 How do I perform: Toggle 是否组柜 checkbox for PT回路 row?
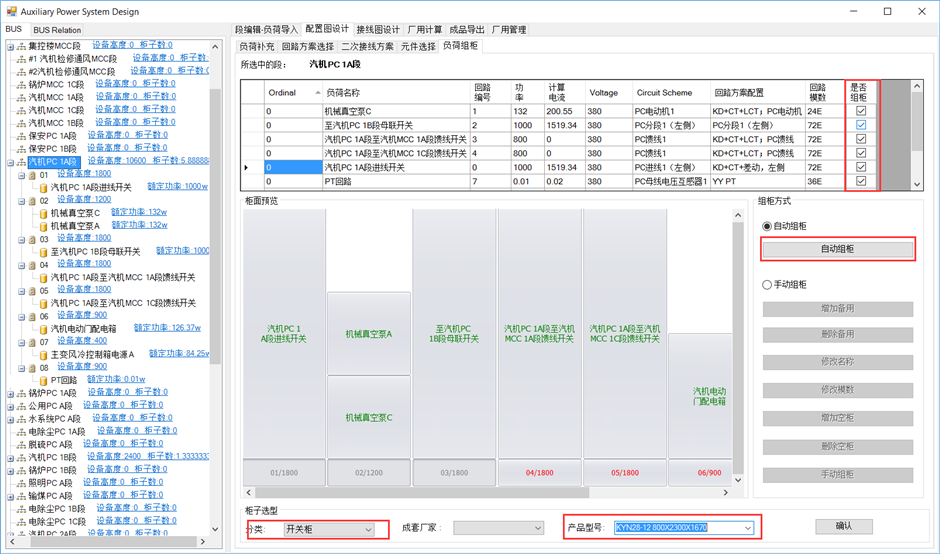pyautogui.click(x=861, y=180)
